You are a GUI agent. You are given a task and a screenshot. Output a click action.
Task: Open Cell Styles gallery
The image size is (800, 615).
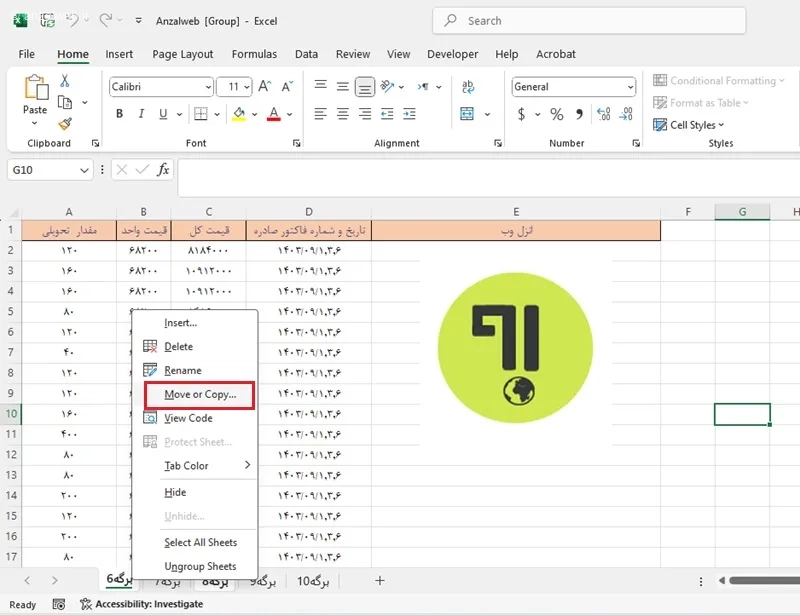[689, 125]
